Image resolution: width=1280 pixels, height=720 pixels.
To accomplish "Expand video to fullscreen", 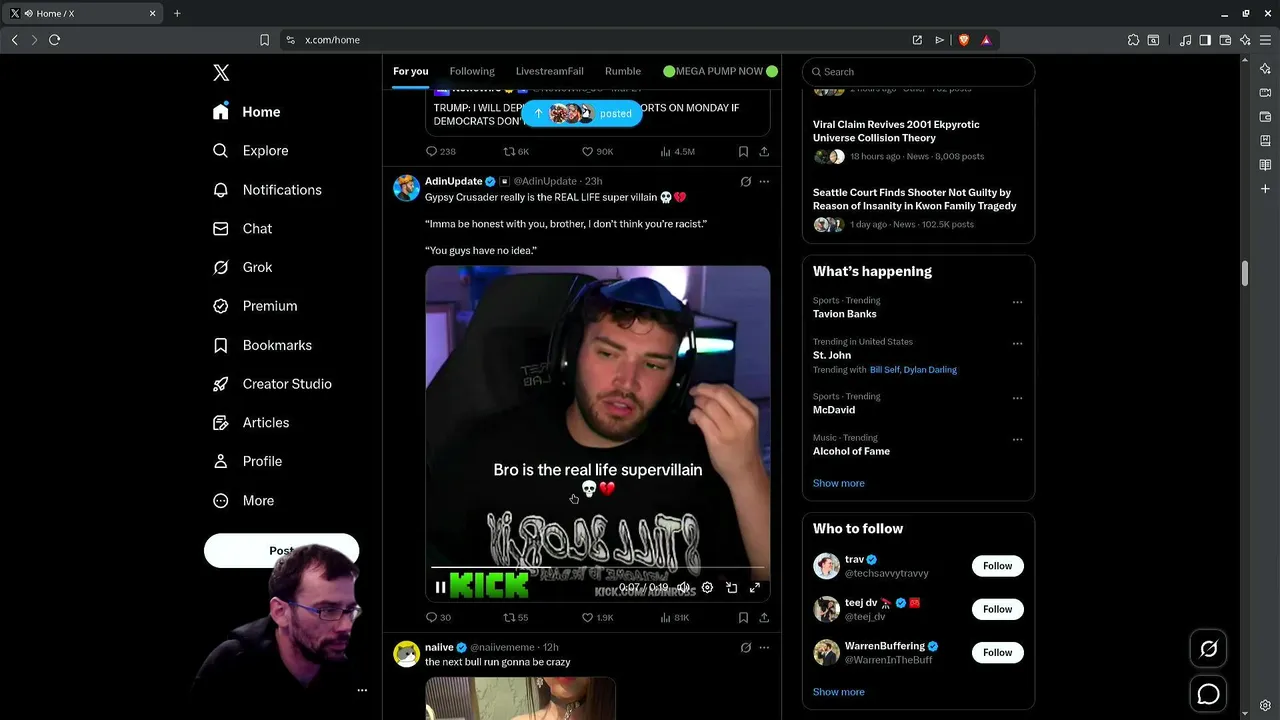I will click(x=755, y=588).
